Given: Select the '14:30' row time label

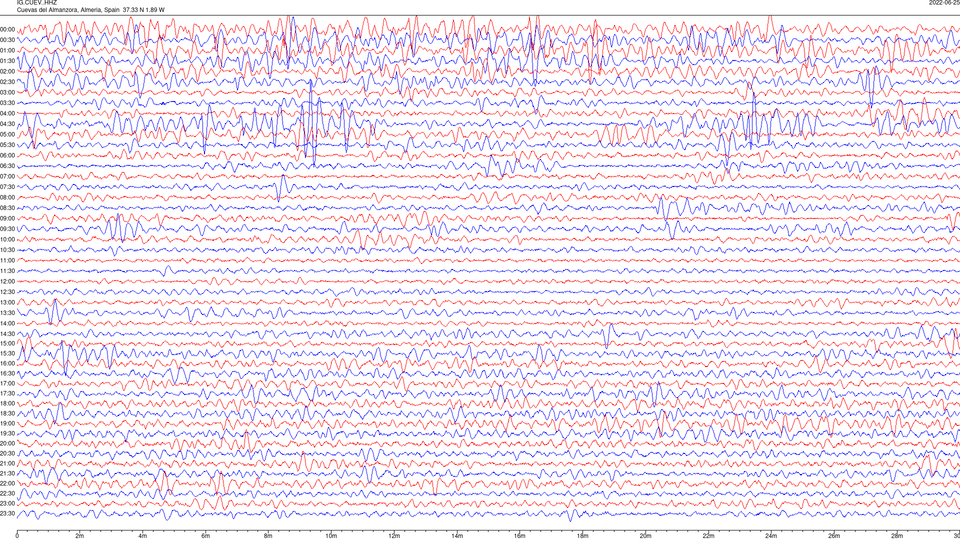Looking at the screenshot, I should (x=7, y=334).
